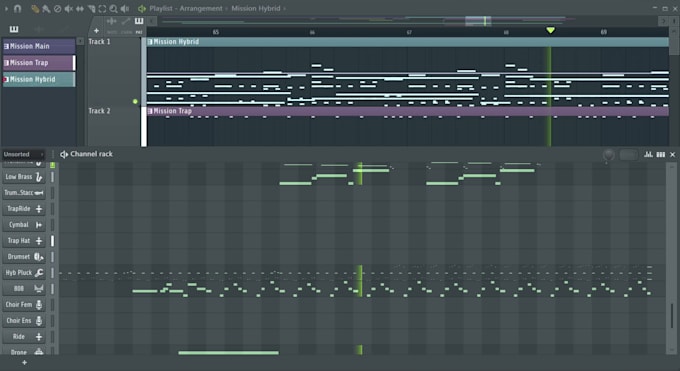This screenshot has height=371, width=680.
Task: Collapse the clip picker panel arrow
Action: tap(80, 41)
